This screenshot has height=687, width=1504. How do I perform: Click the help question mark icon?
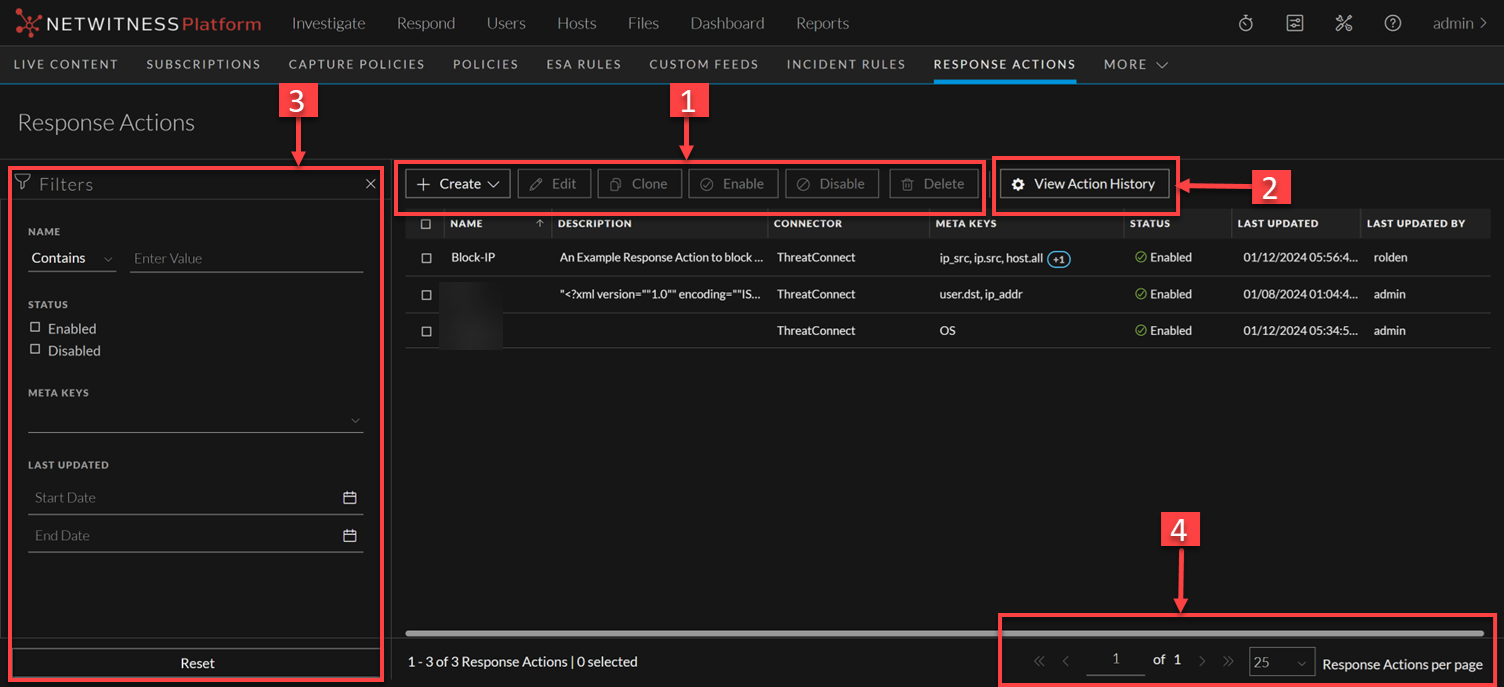[1393, 23]
